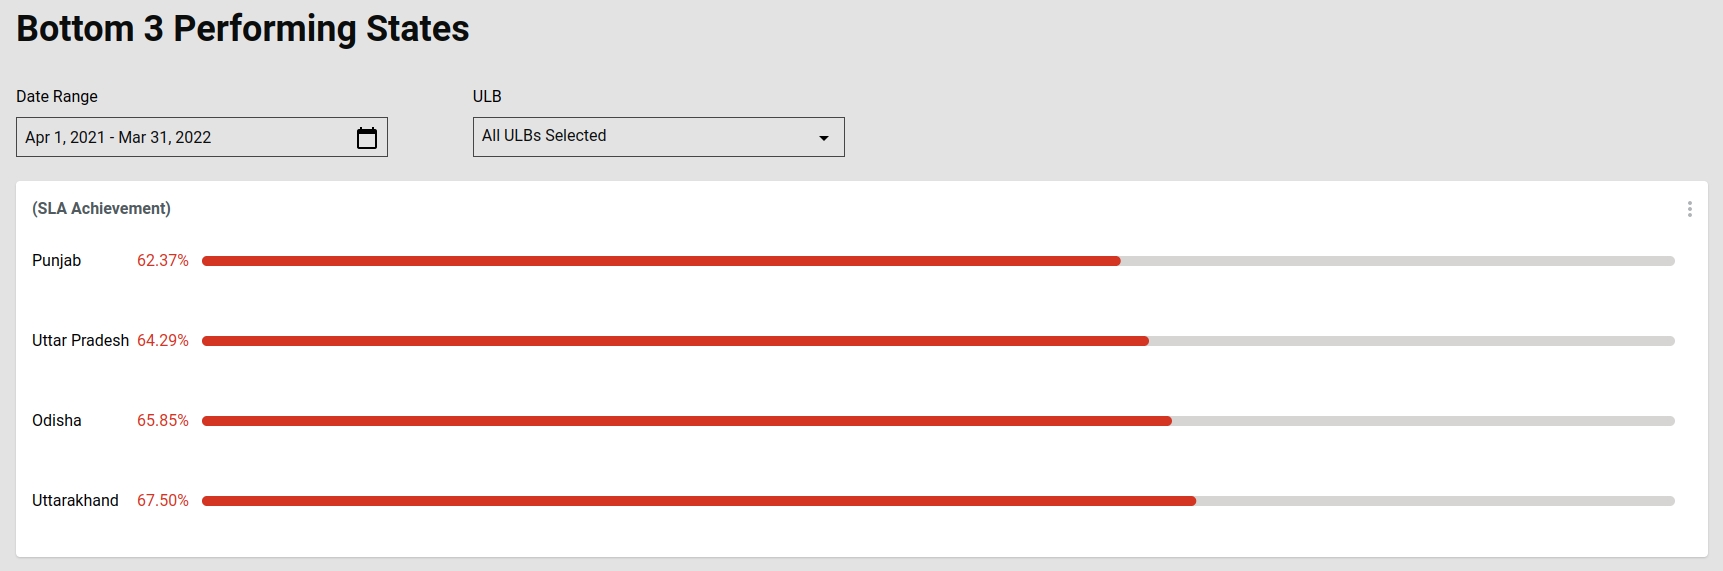Screen dimensions: 1723x571
Task: Open the All ULBs Selected combo box
Action: pos(644,137)
